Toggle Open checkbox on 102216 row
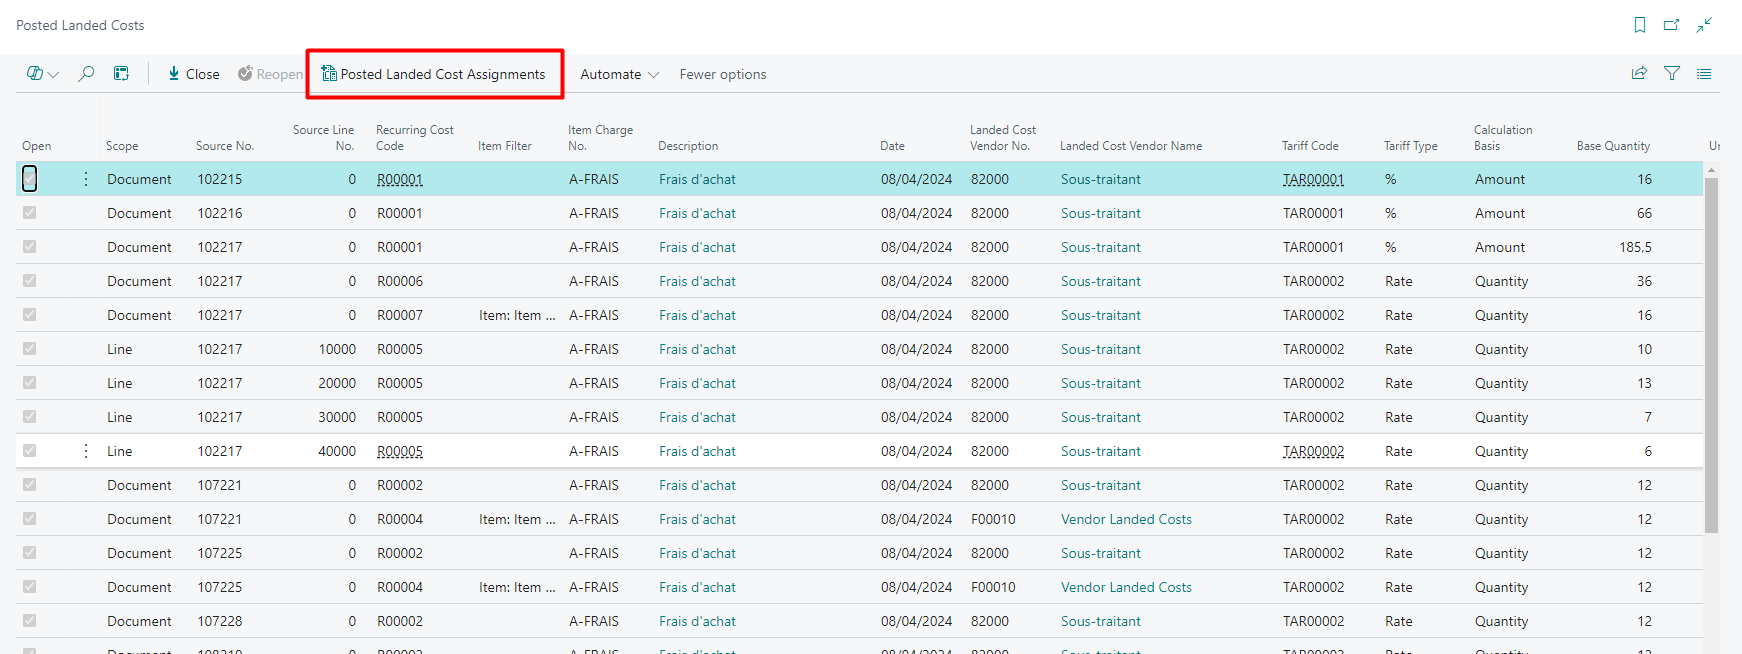1742x654 pixels. [30, 213]
